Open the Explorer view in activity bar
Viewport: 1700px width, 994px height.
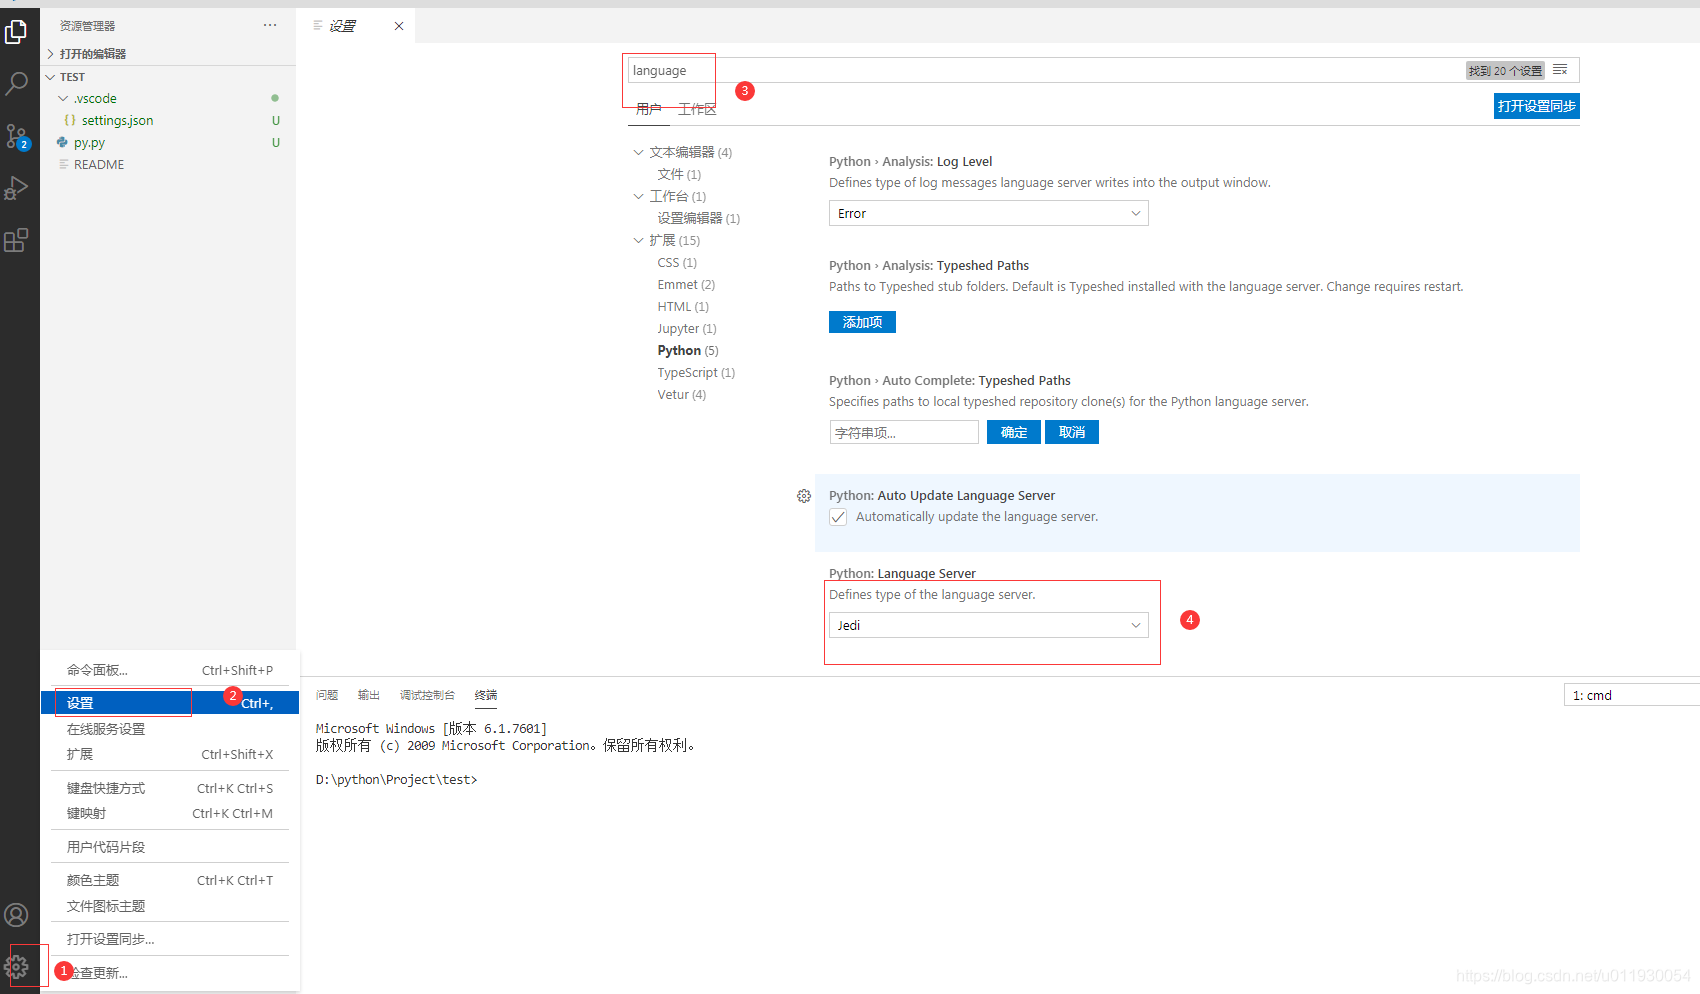pyautogui.click(x=16, y=31)
